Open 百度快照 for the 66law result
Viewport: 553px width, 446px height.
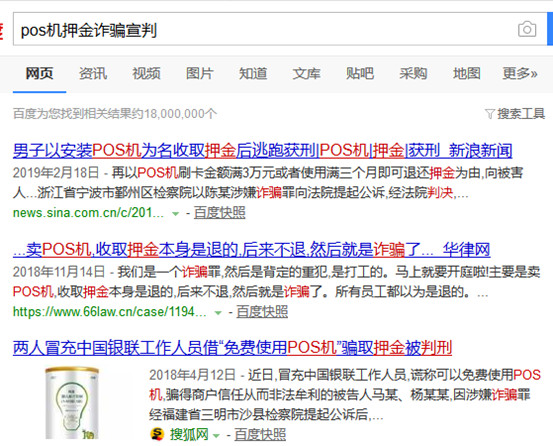(x=262, y=312)
